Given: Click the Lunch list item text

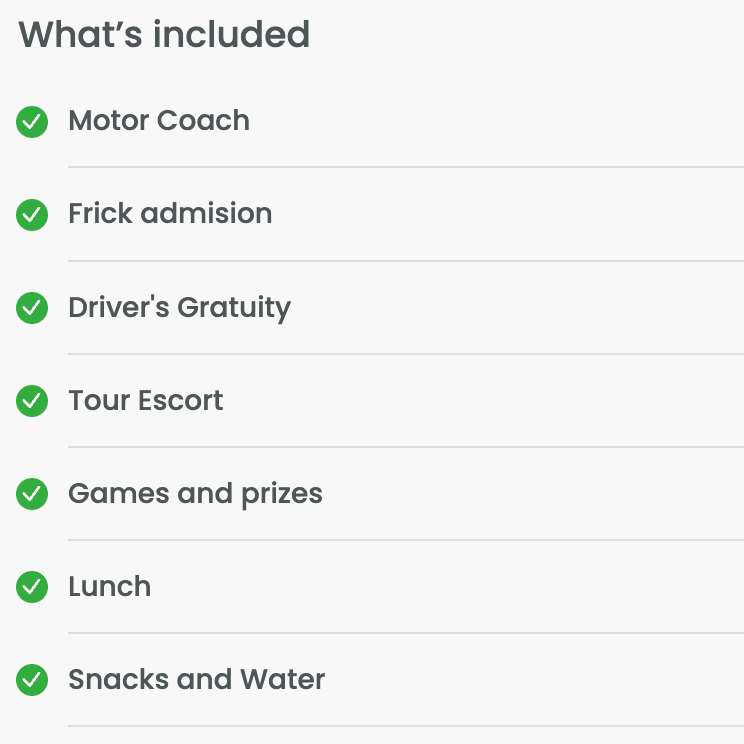Looking at the screenshot, I should point(109,586).
